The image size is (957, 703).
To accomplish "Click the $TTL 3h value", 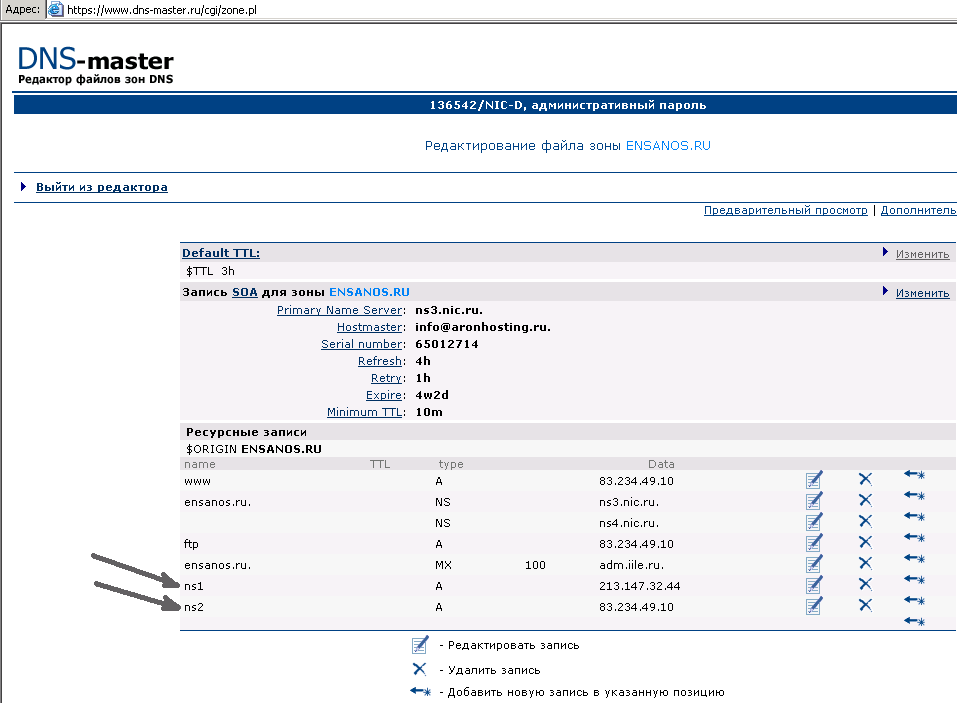I will tap(210, 271).
